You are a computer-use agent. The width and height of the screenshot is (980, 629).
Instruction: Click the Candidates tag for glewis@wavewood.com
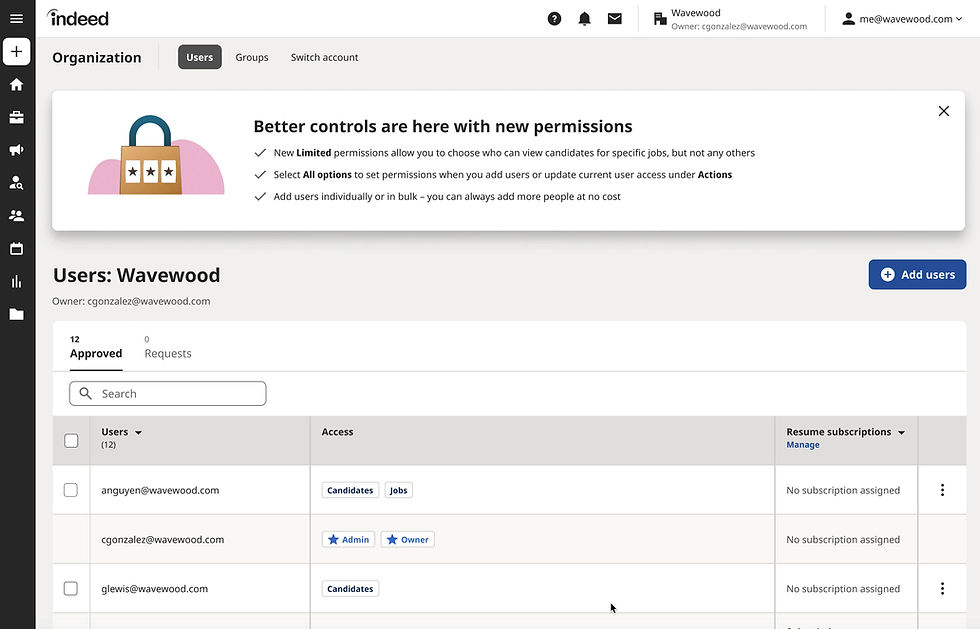(x=350, y=588)
